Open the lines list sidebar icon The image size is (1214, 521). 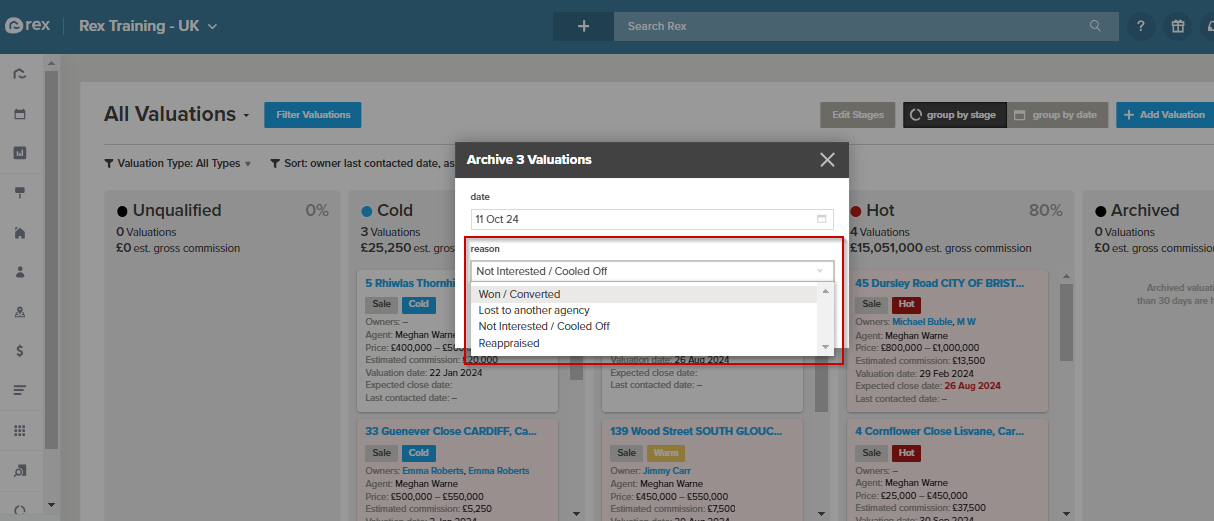click(x=19, y=390)
